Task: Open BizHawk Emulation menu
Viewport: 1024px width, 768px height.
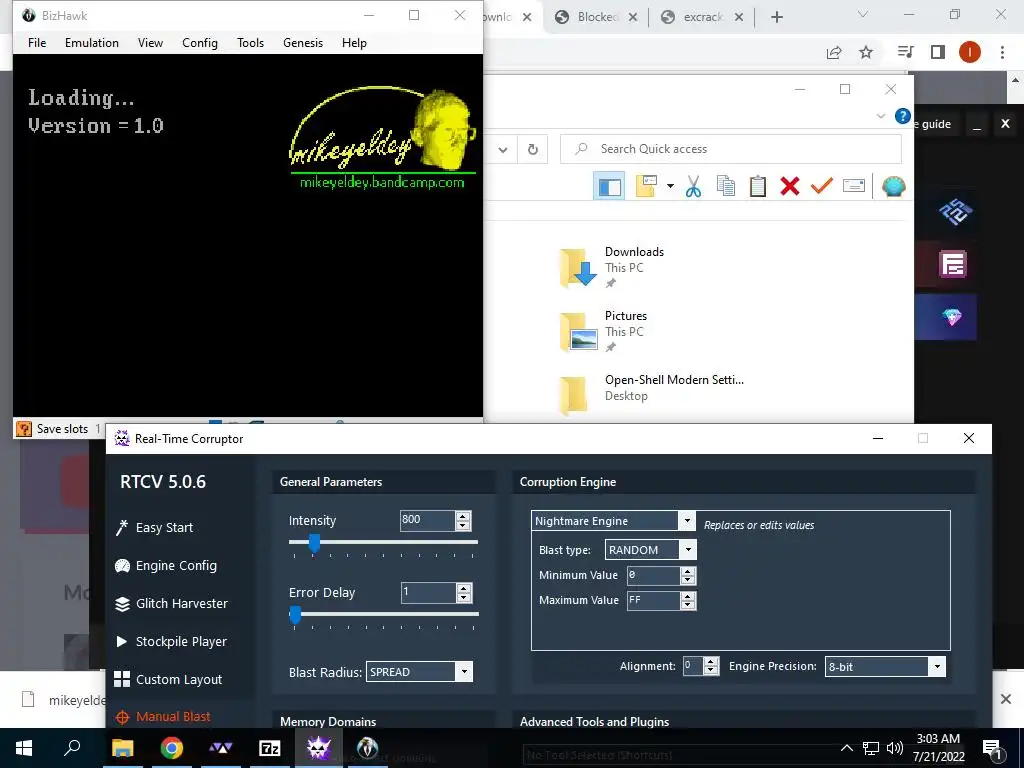Action: (92, 43)
